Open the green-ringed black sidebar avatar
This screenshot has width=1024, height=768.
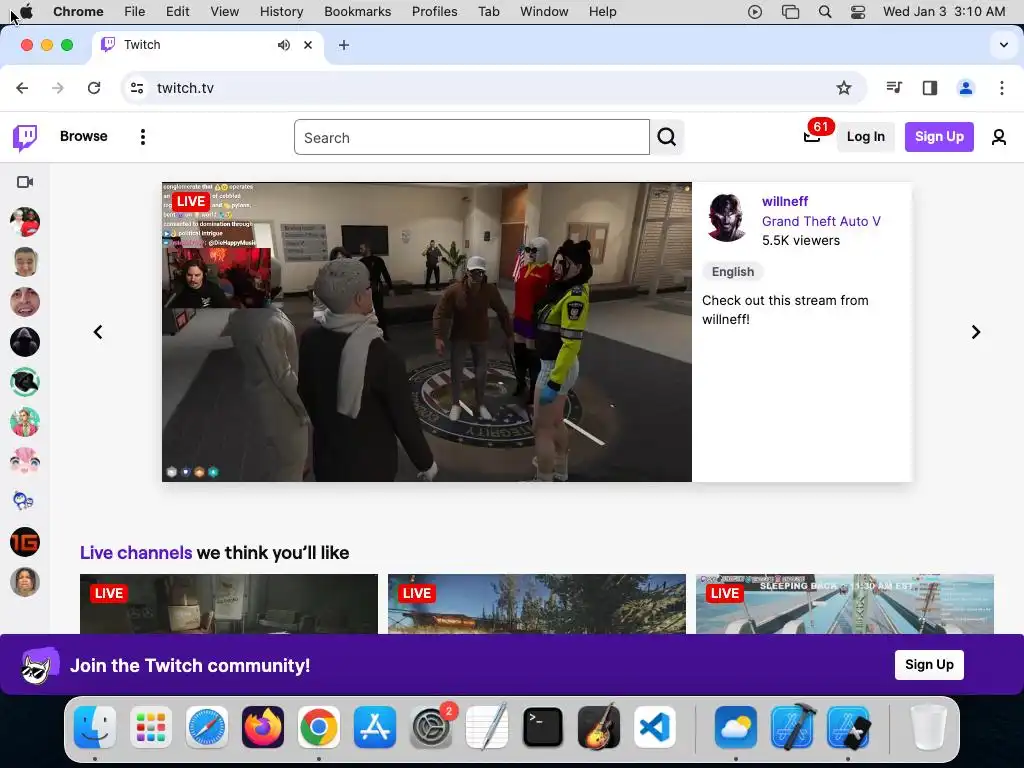point(25,382)
